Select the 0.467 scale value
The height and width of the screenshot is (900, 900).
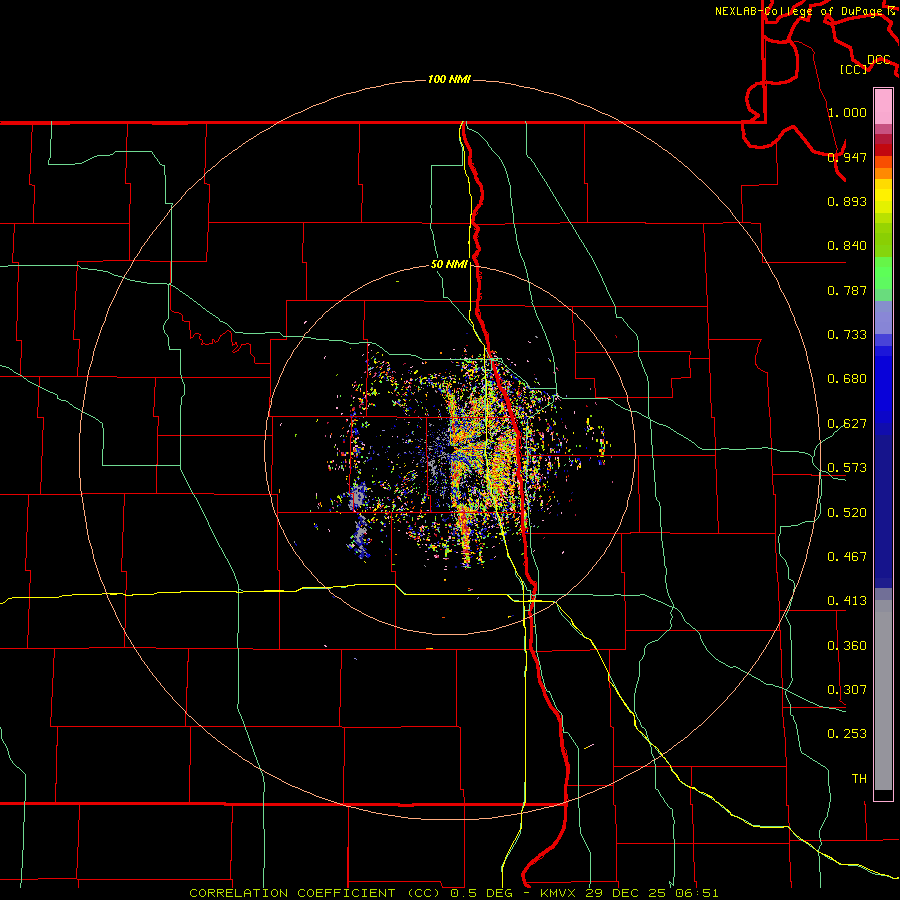pyautogui.click(x=847, y=556)
